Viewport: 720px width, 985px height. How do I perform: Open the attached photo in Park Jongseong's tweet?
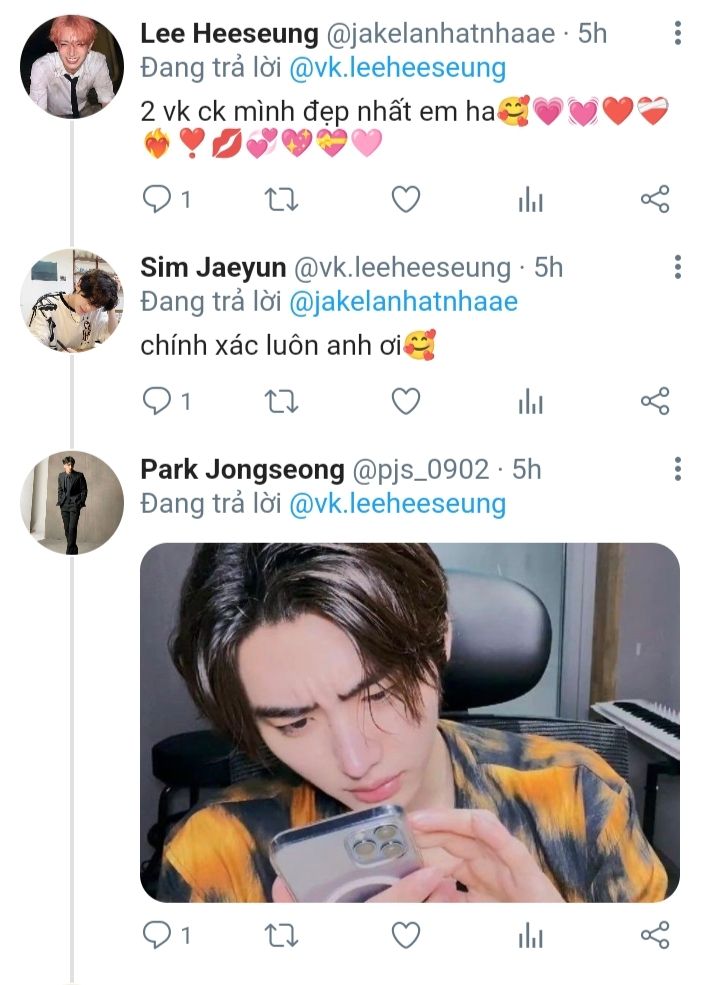point(409,722)
